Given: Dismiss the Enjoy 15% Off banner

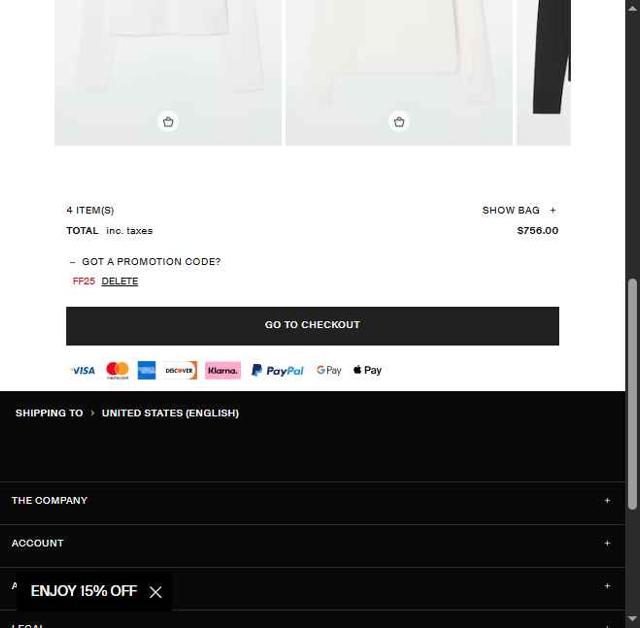Looking at the screenshot, I should 156,592.
